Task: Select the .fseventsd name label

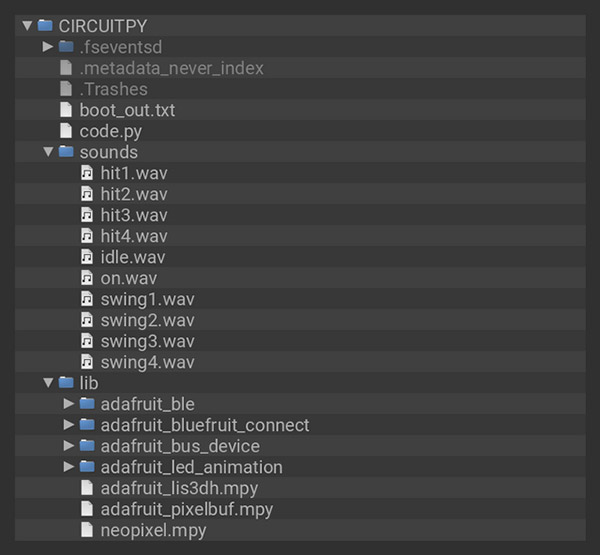Action: (121, 47)
